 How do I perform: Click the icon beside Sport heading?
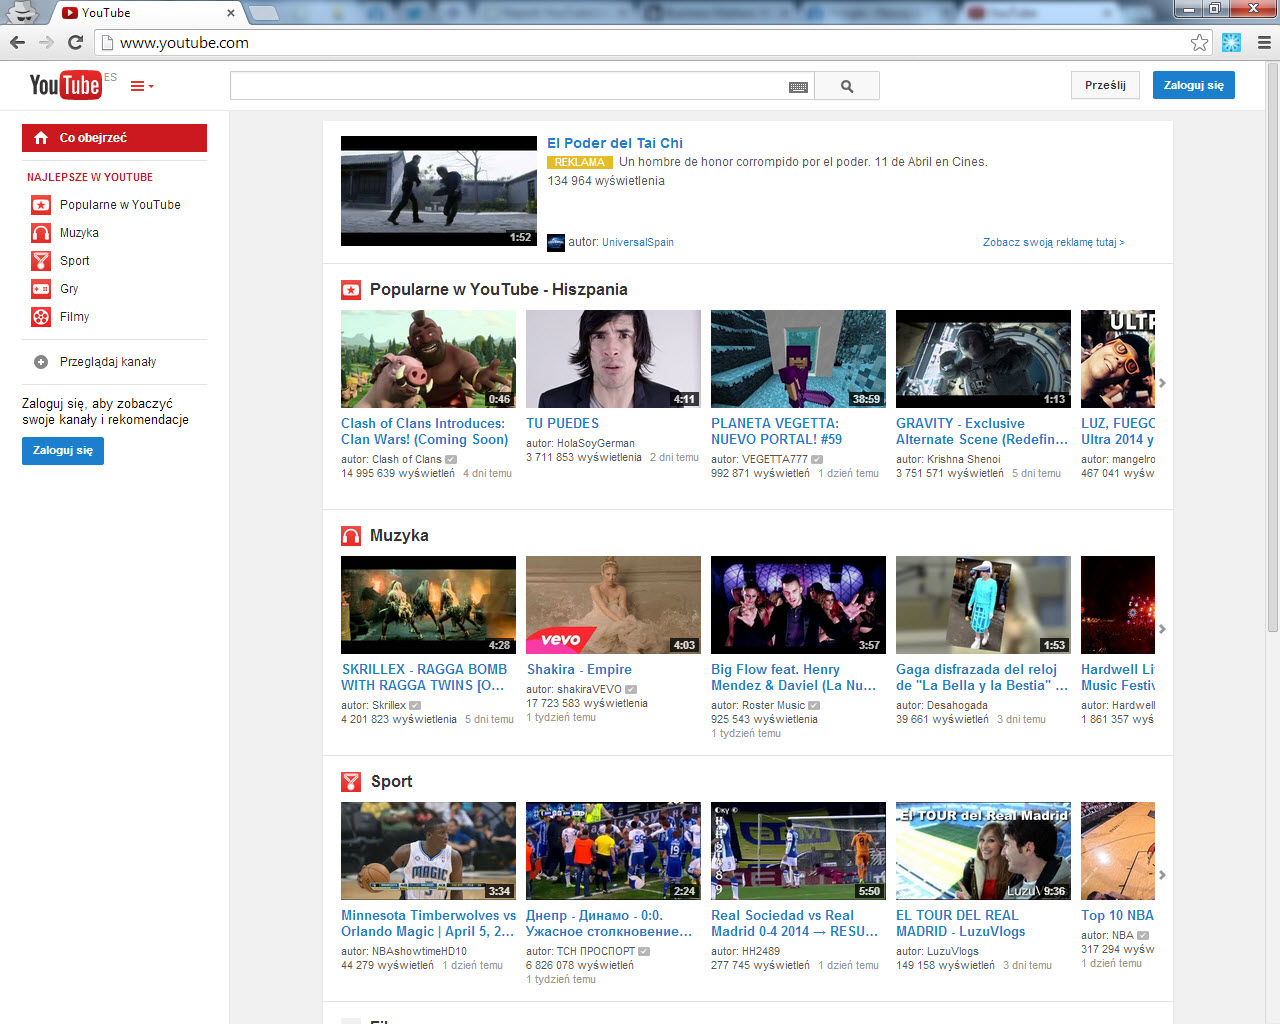point(351,782)
